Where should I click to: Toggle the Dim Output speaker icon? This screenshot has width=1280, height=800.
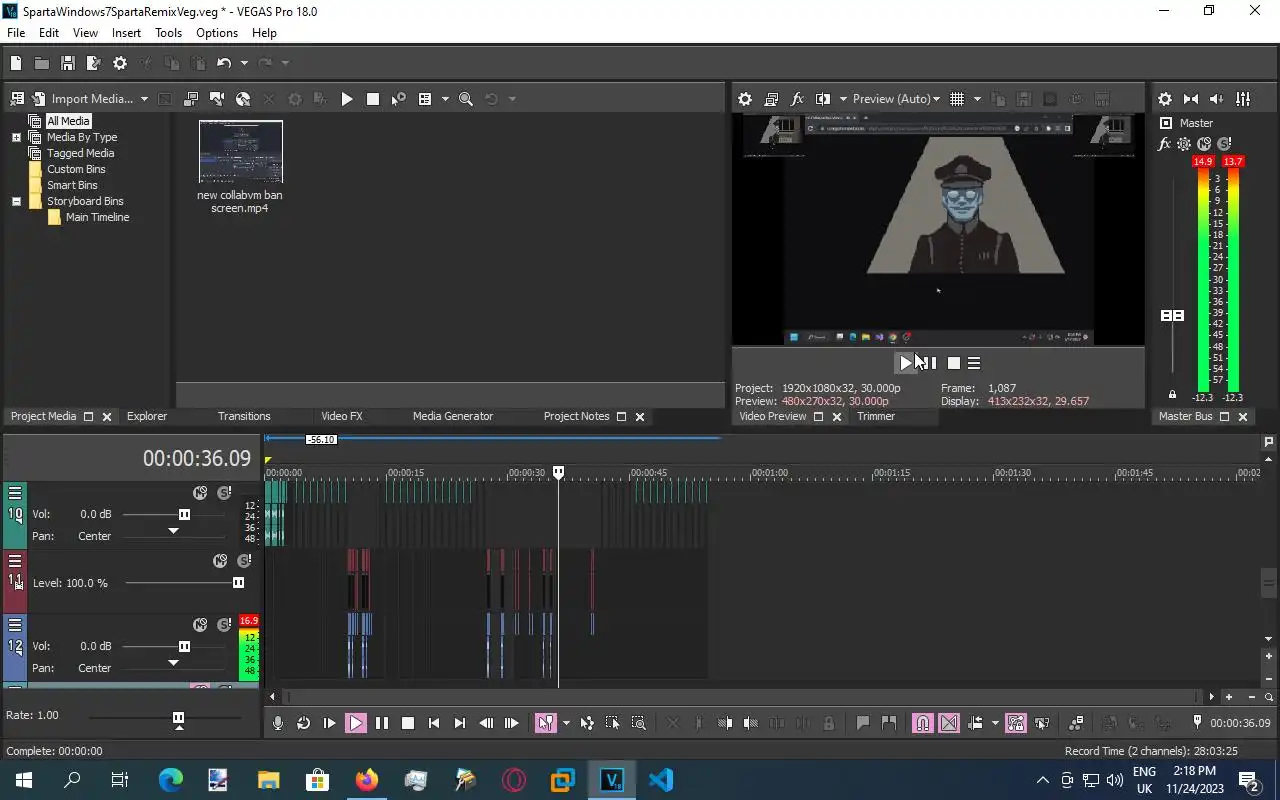pos(1217,99)
